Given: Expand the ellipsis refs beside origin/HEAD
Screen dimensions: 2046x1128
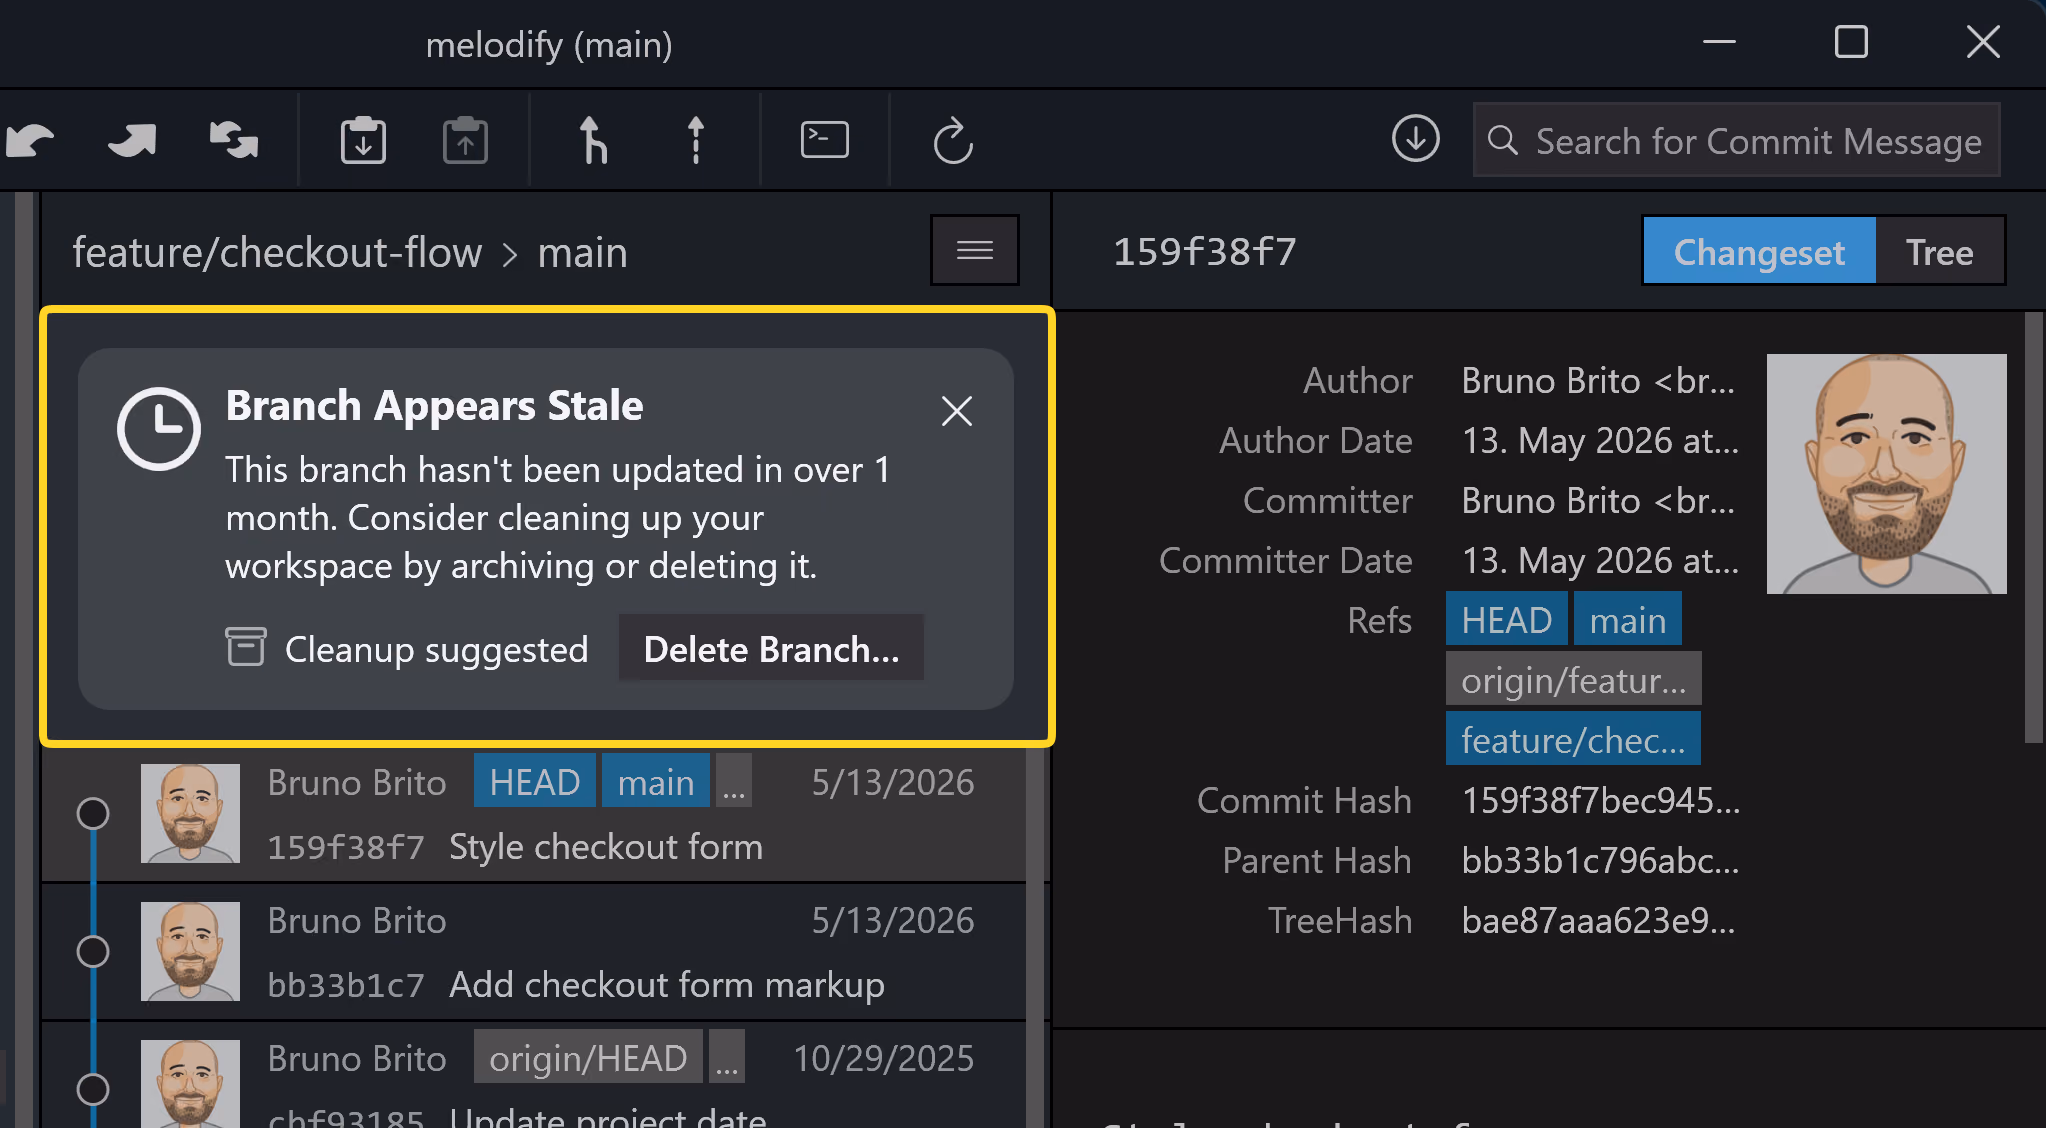Looking at the screenshot, I should [727, 1057].
